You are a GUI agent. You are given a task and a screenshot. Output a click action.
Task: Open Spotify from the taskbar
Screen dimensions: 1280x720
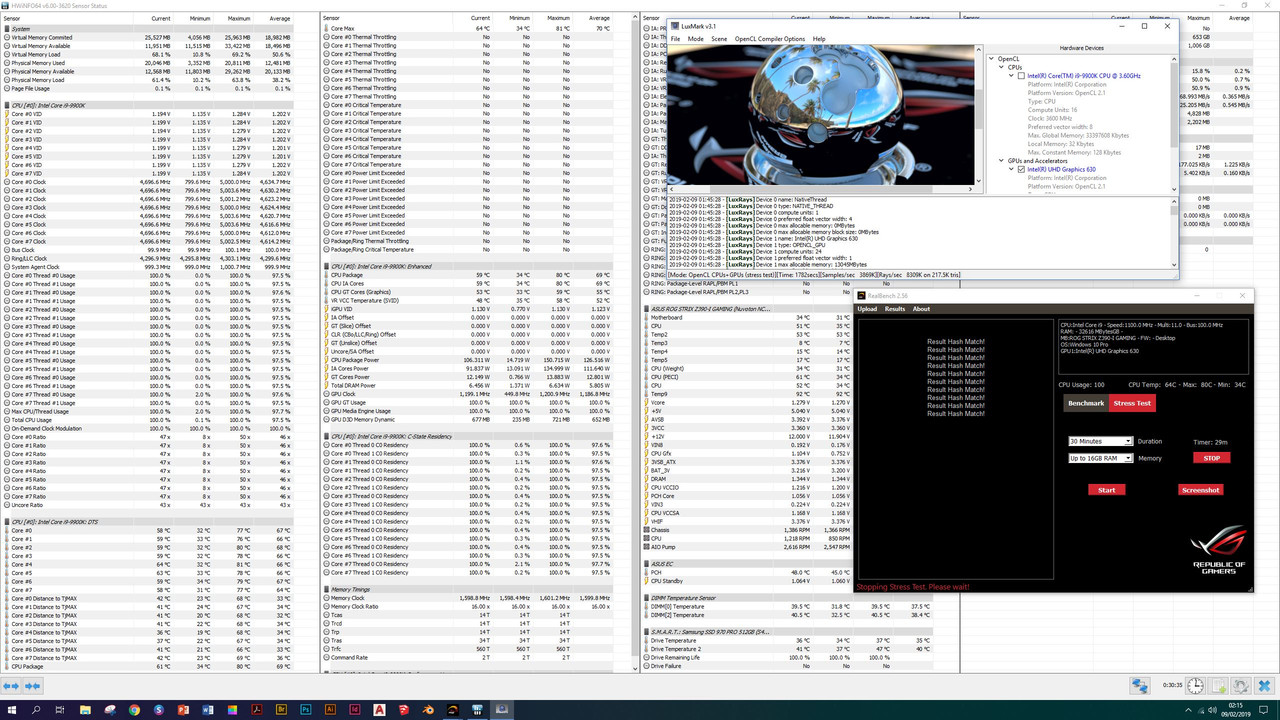click(157, 709)
